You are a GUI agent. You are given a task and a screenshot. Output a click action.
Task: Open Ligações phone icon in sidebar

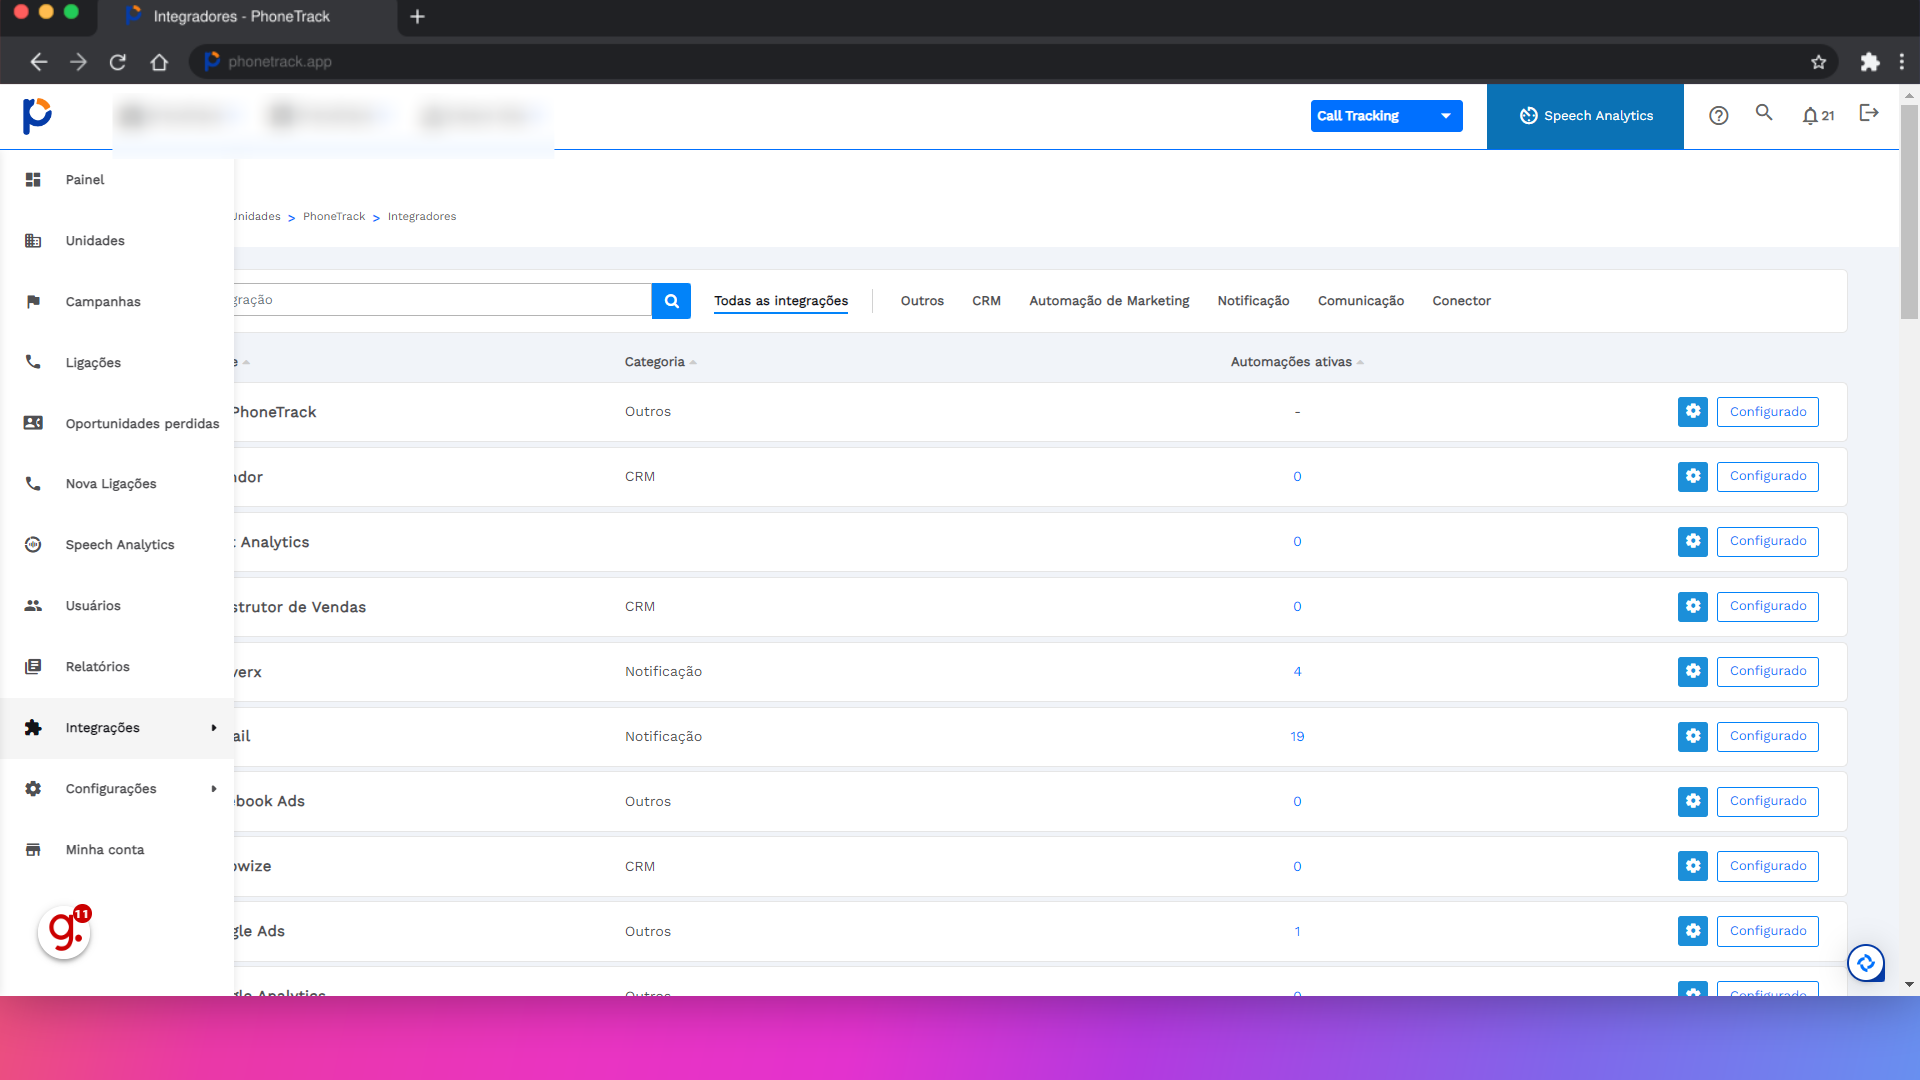(33, 362)
